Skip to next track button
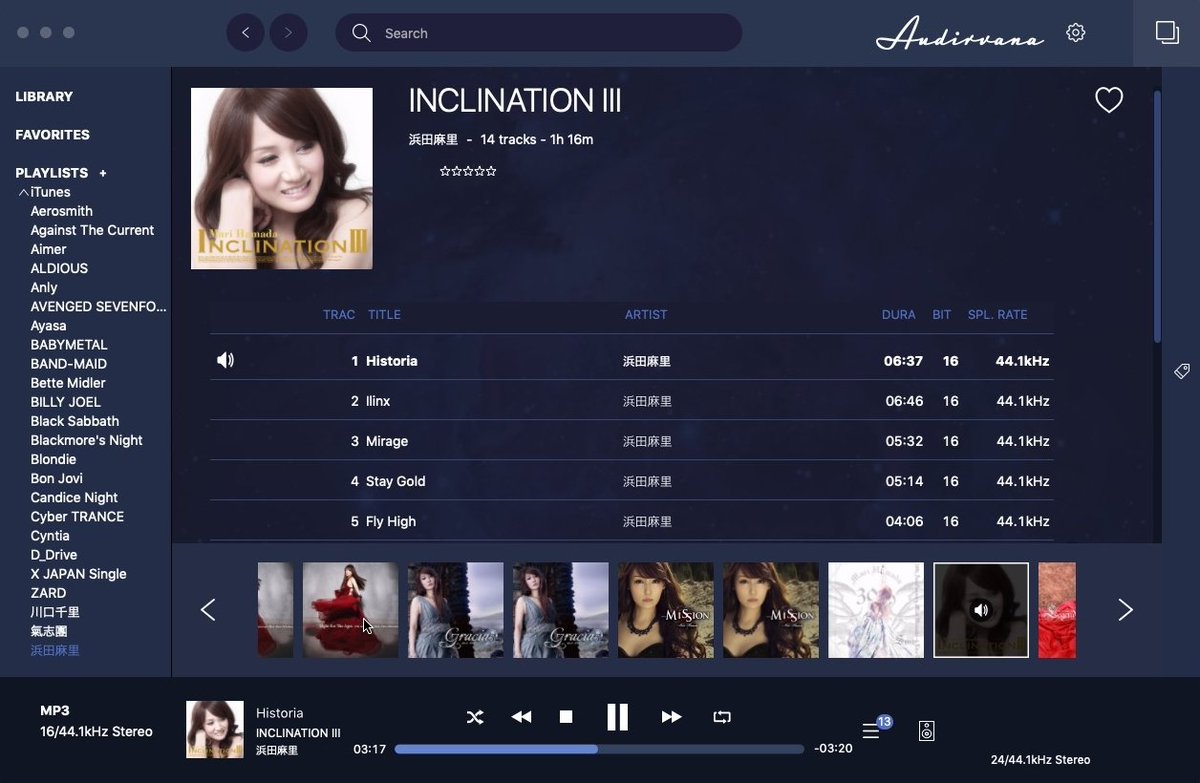 point(671,717)
